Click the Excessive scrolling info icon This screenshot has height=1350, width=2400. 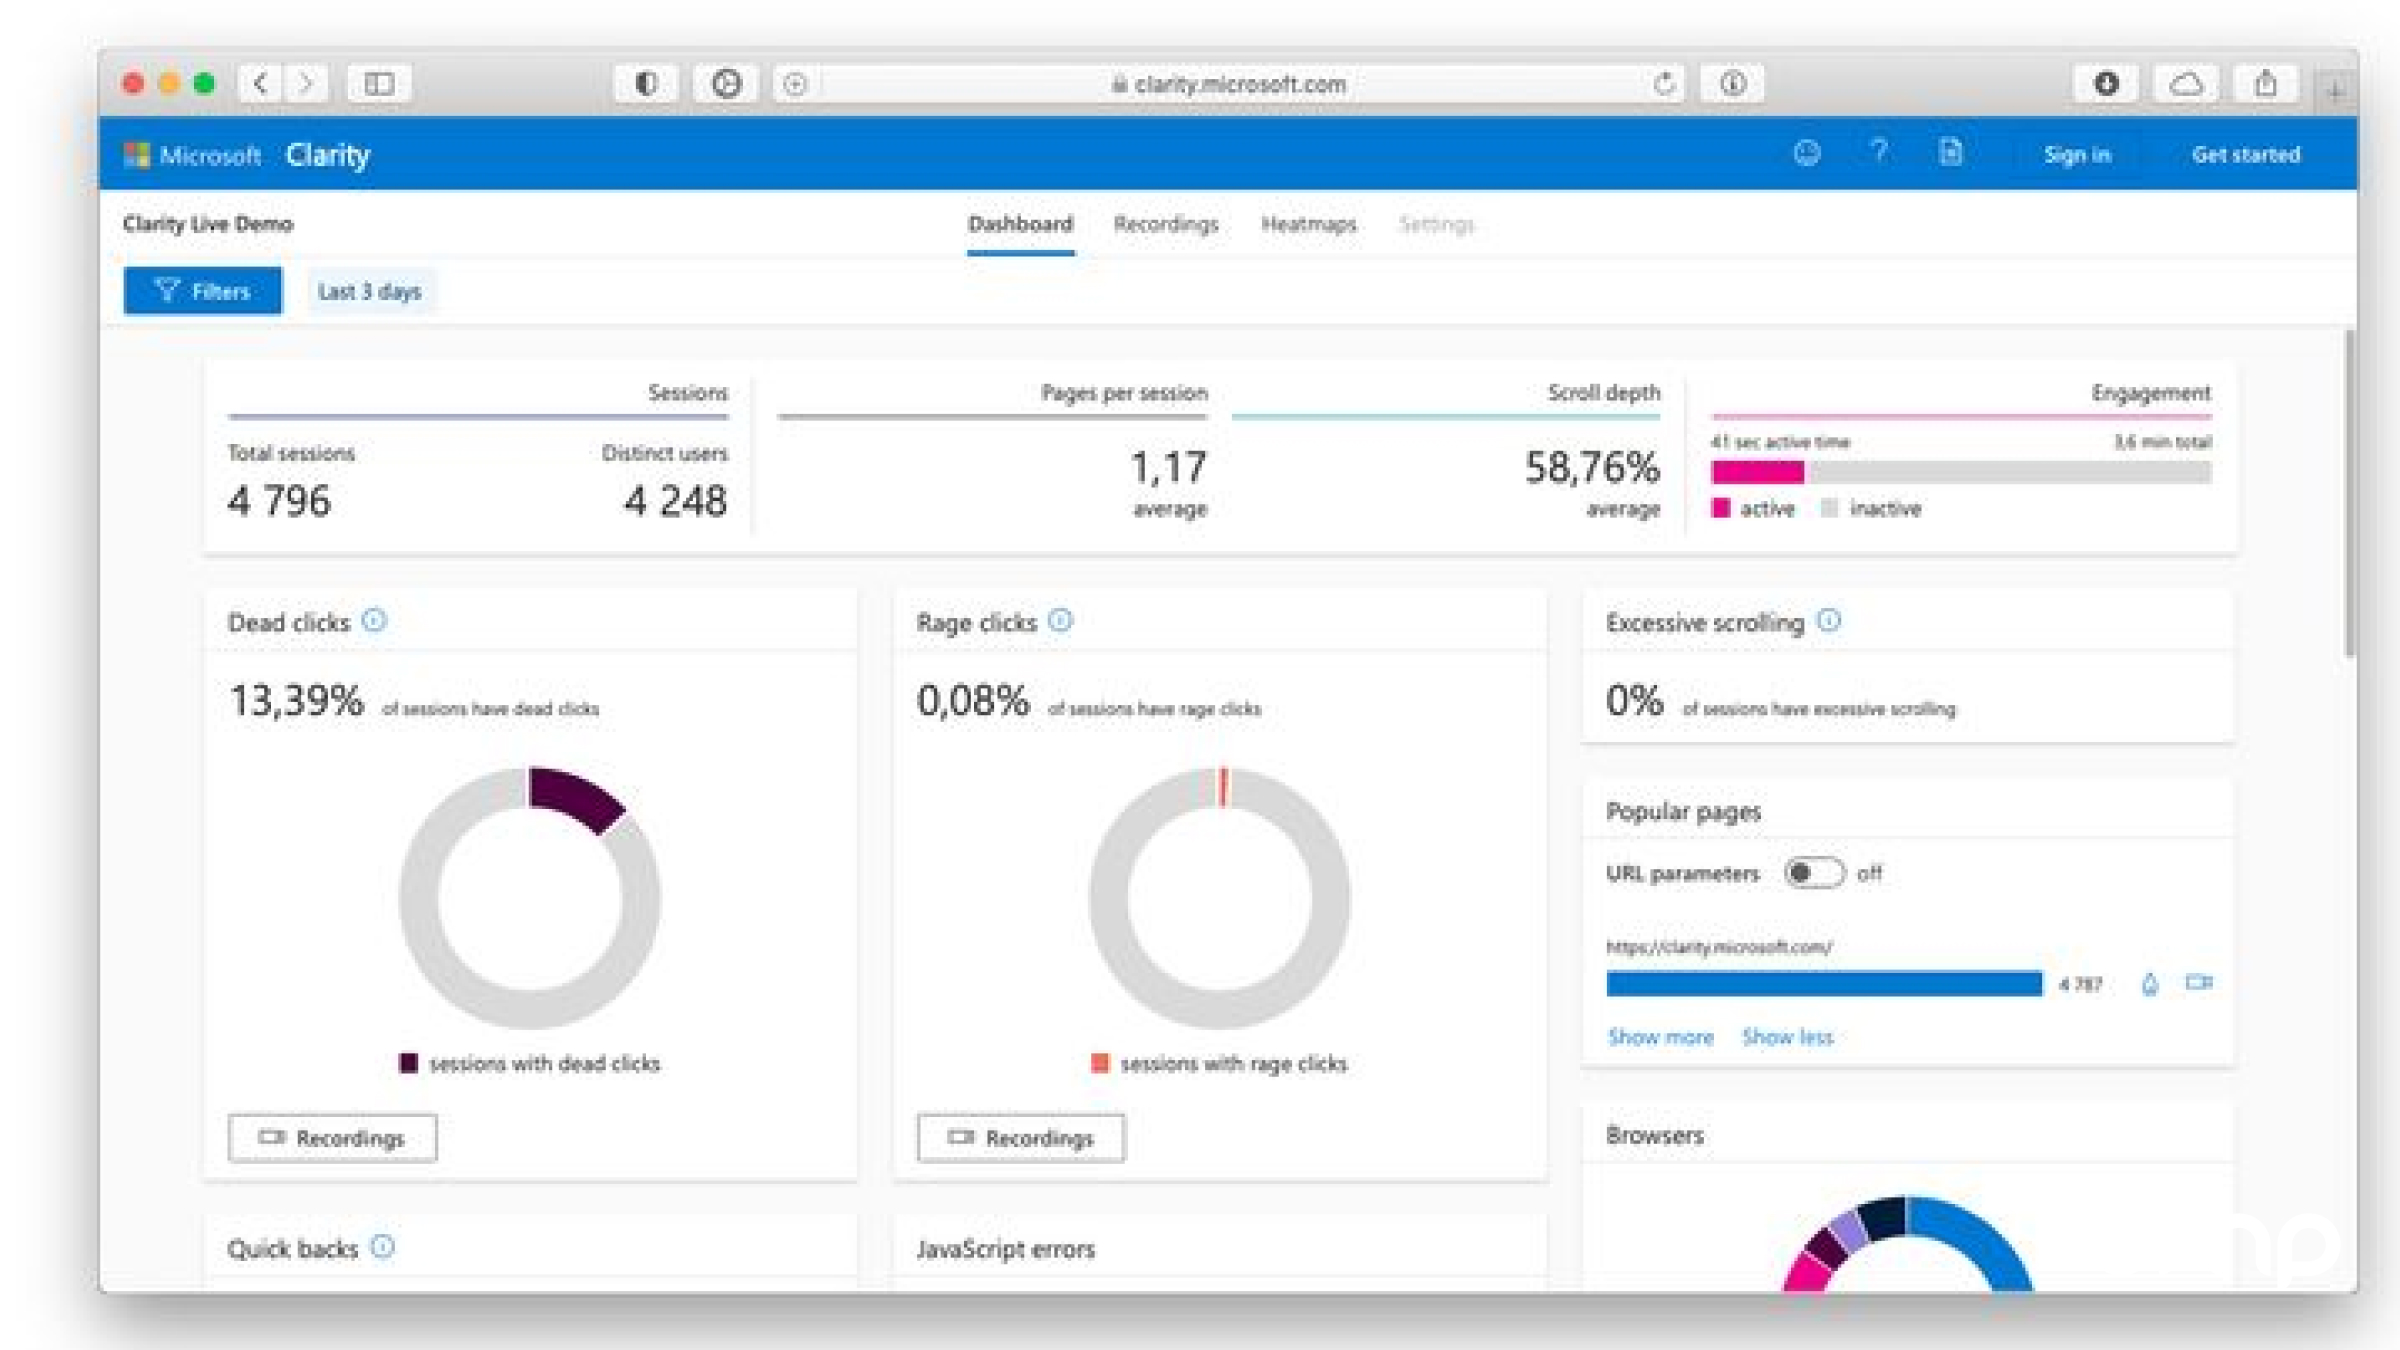click(x=1829, y=621)
